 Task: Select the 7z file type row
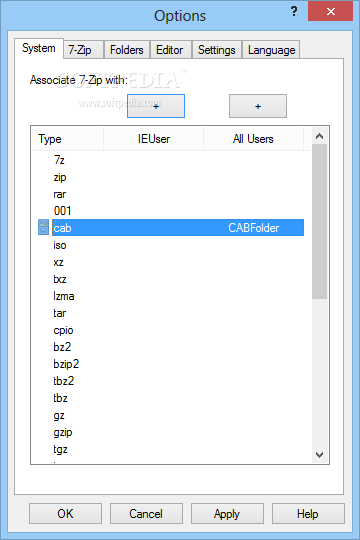pyautogui.click(x=171, y=160)
